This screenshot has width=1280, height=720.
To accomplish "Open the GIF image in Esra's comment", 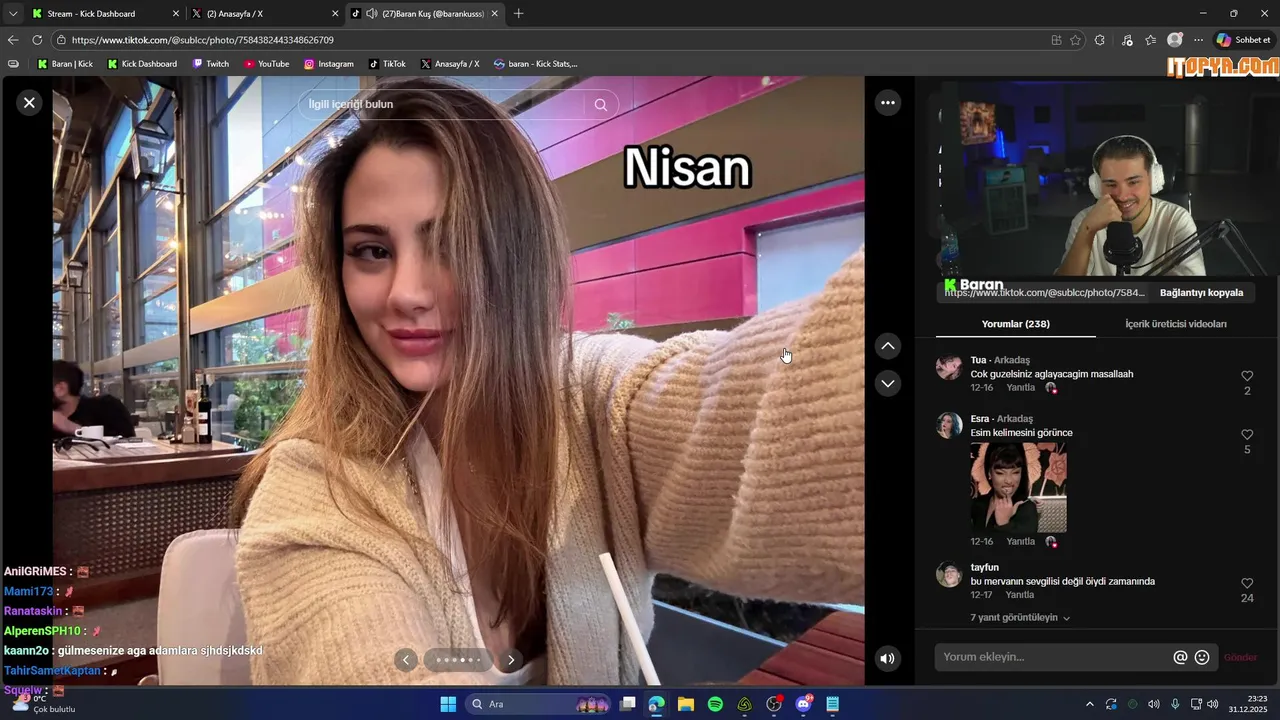I will point(1018,488).
